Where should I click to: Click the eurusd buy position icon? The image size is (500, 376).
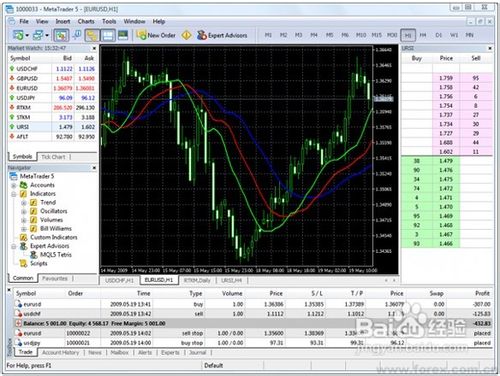[18, 304]
